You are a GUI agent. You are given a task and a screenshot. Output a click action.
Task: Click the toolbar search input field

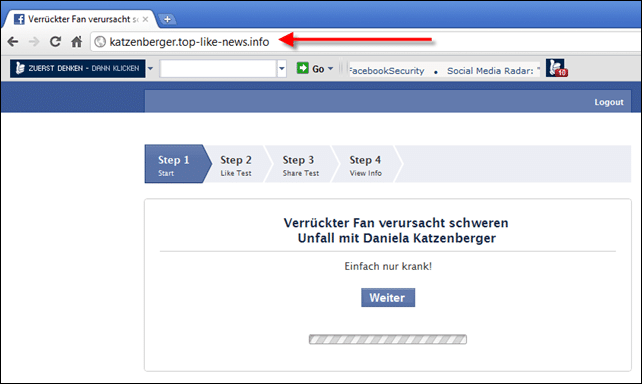pos(218,69)
